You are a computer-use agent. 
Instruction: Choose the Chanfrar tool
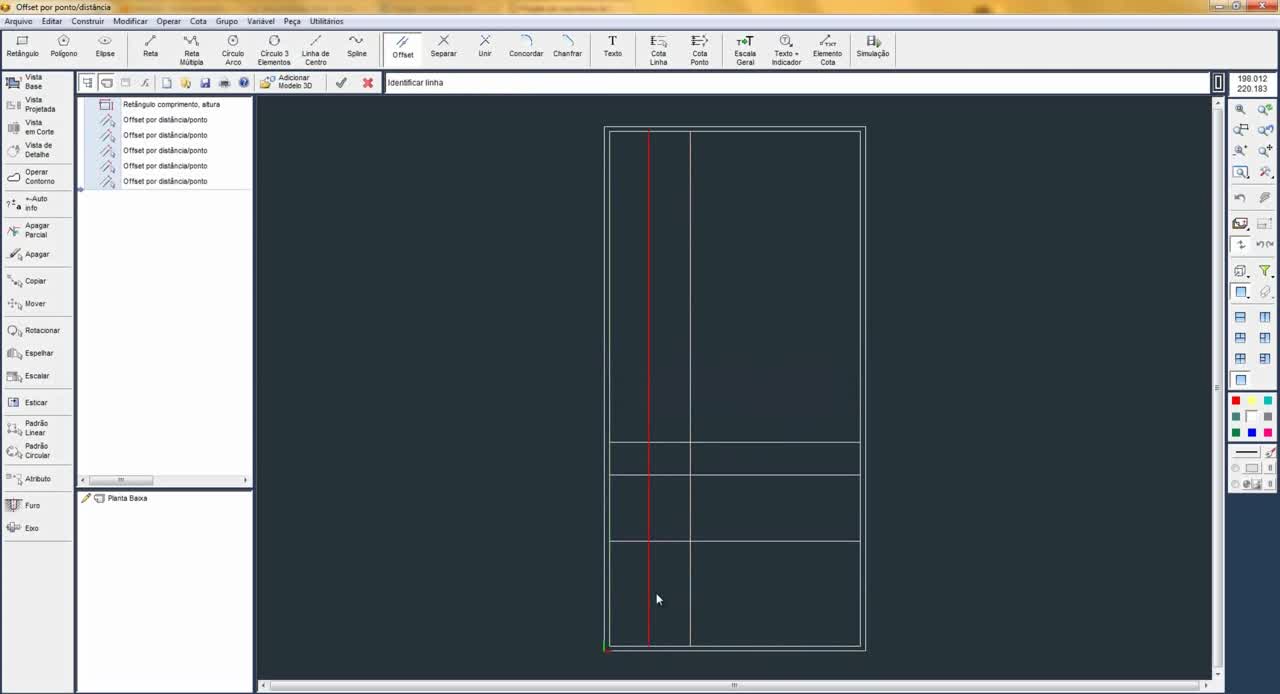pos(567,46)
